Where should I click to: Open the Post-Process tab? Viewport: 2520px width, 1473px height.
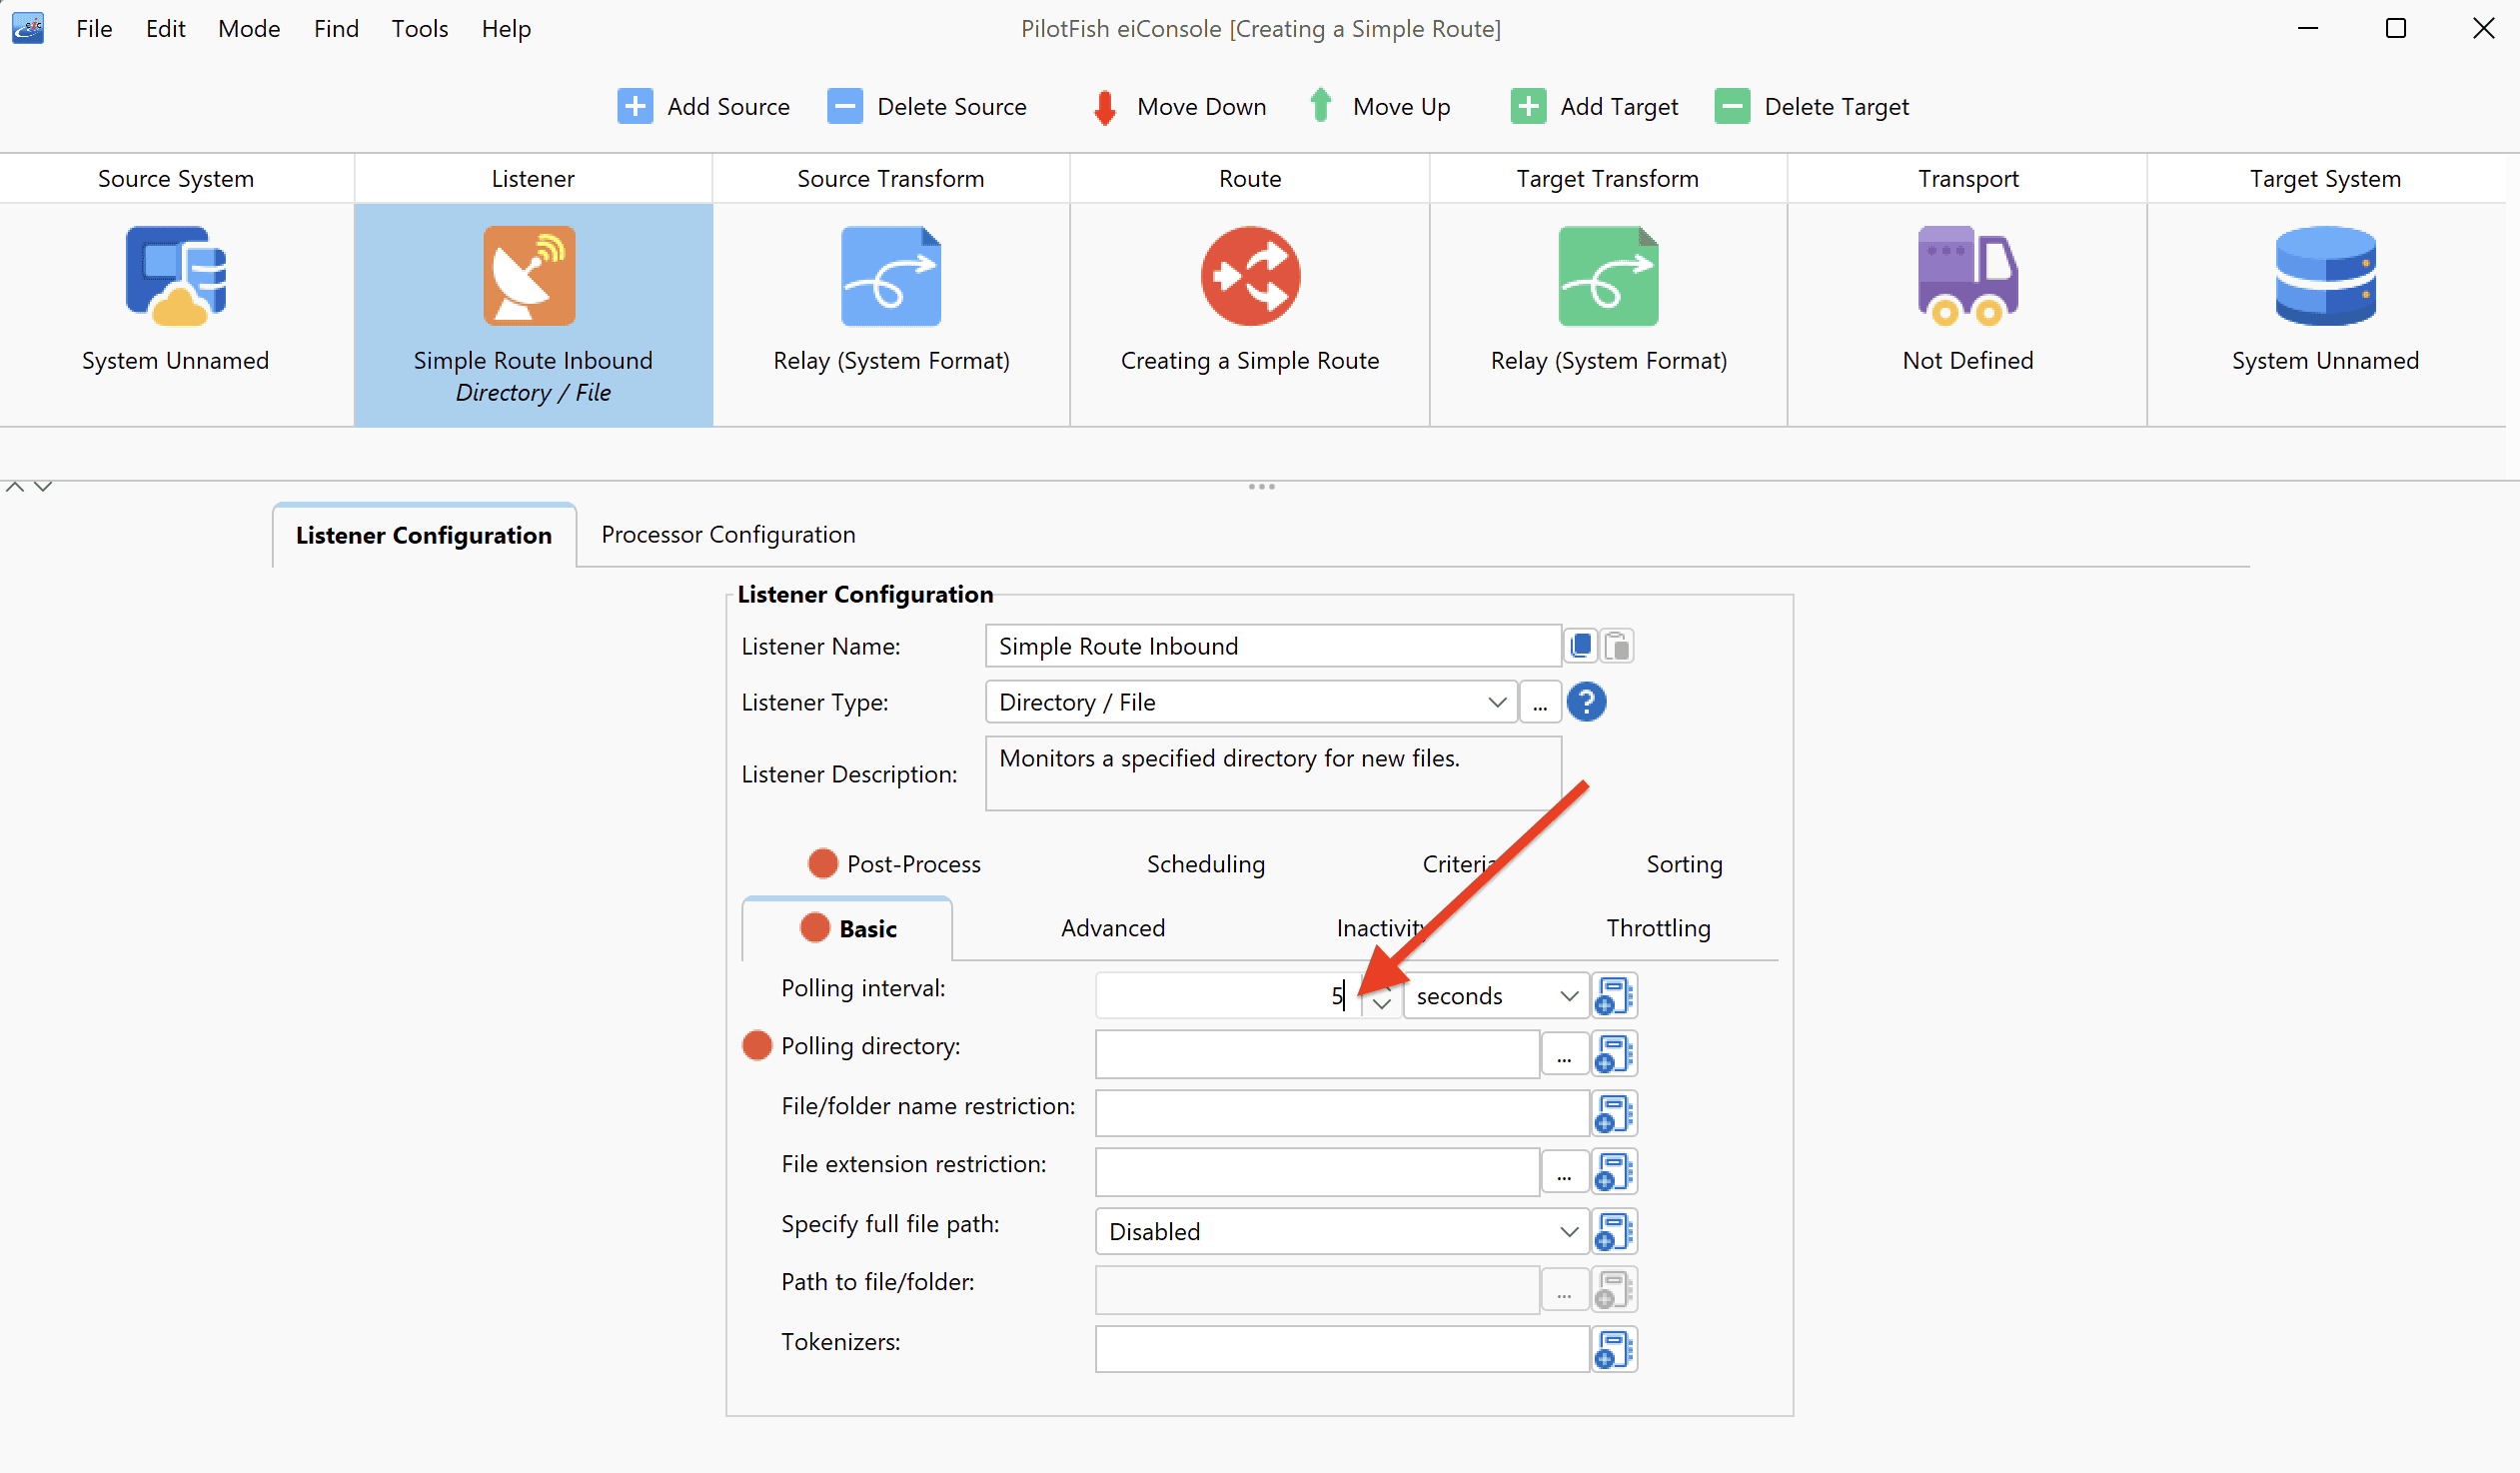click(895, 864)
